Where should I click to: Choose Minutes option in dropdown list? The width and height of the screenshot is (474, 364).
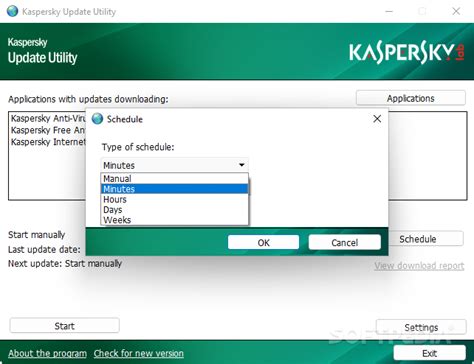tap(174, 189)
